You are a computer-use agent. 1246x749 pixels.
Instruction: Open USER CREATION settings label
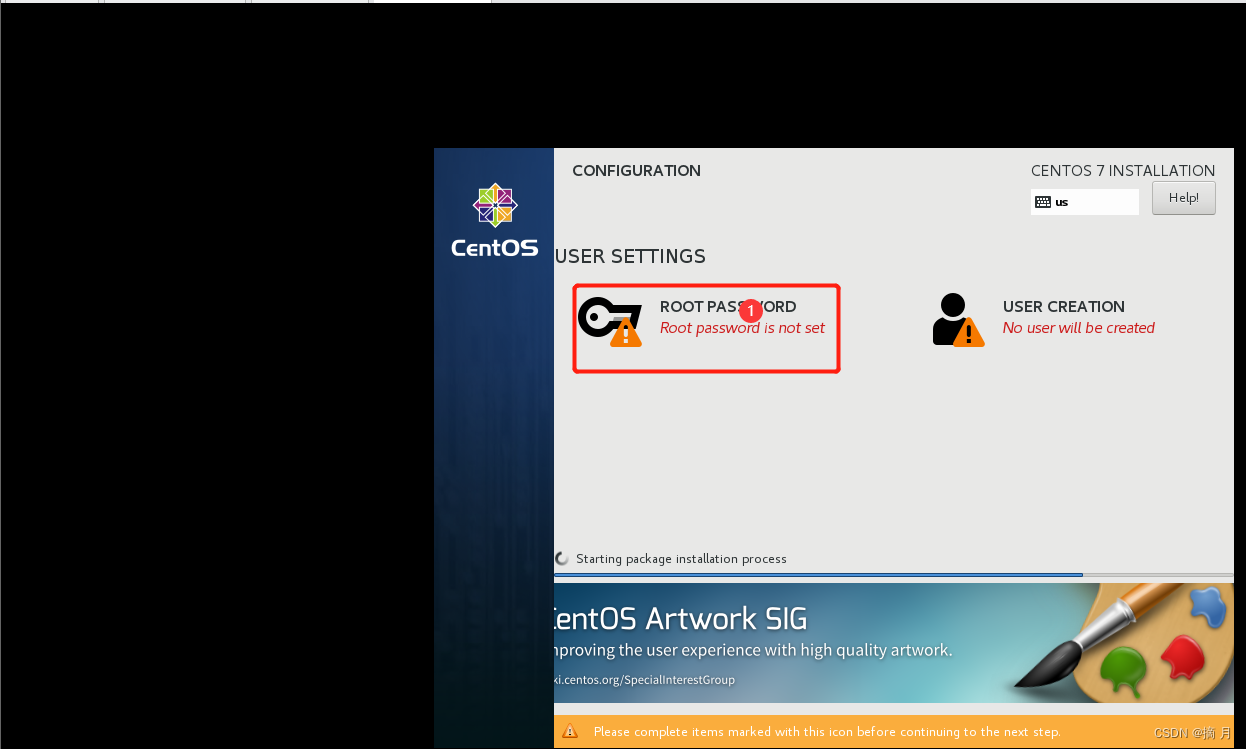tap(1063, 307)
